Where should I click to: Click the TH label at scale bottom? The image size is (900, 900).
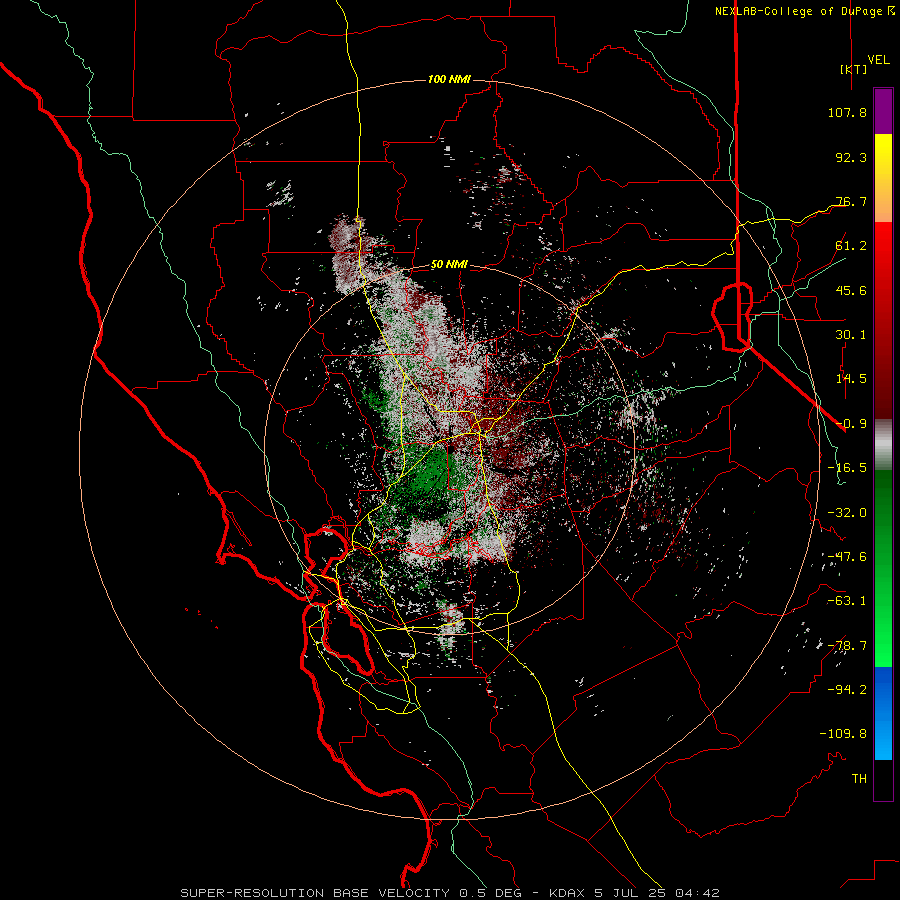point(859,779)
